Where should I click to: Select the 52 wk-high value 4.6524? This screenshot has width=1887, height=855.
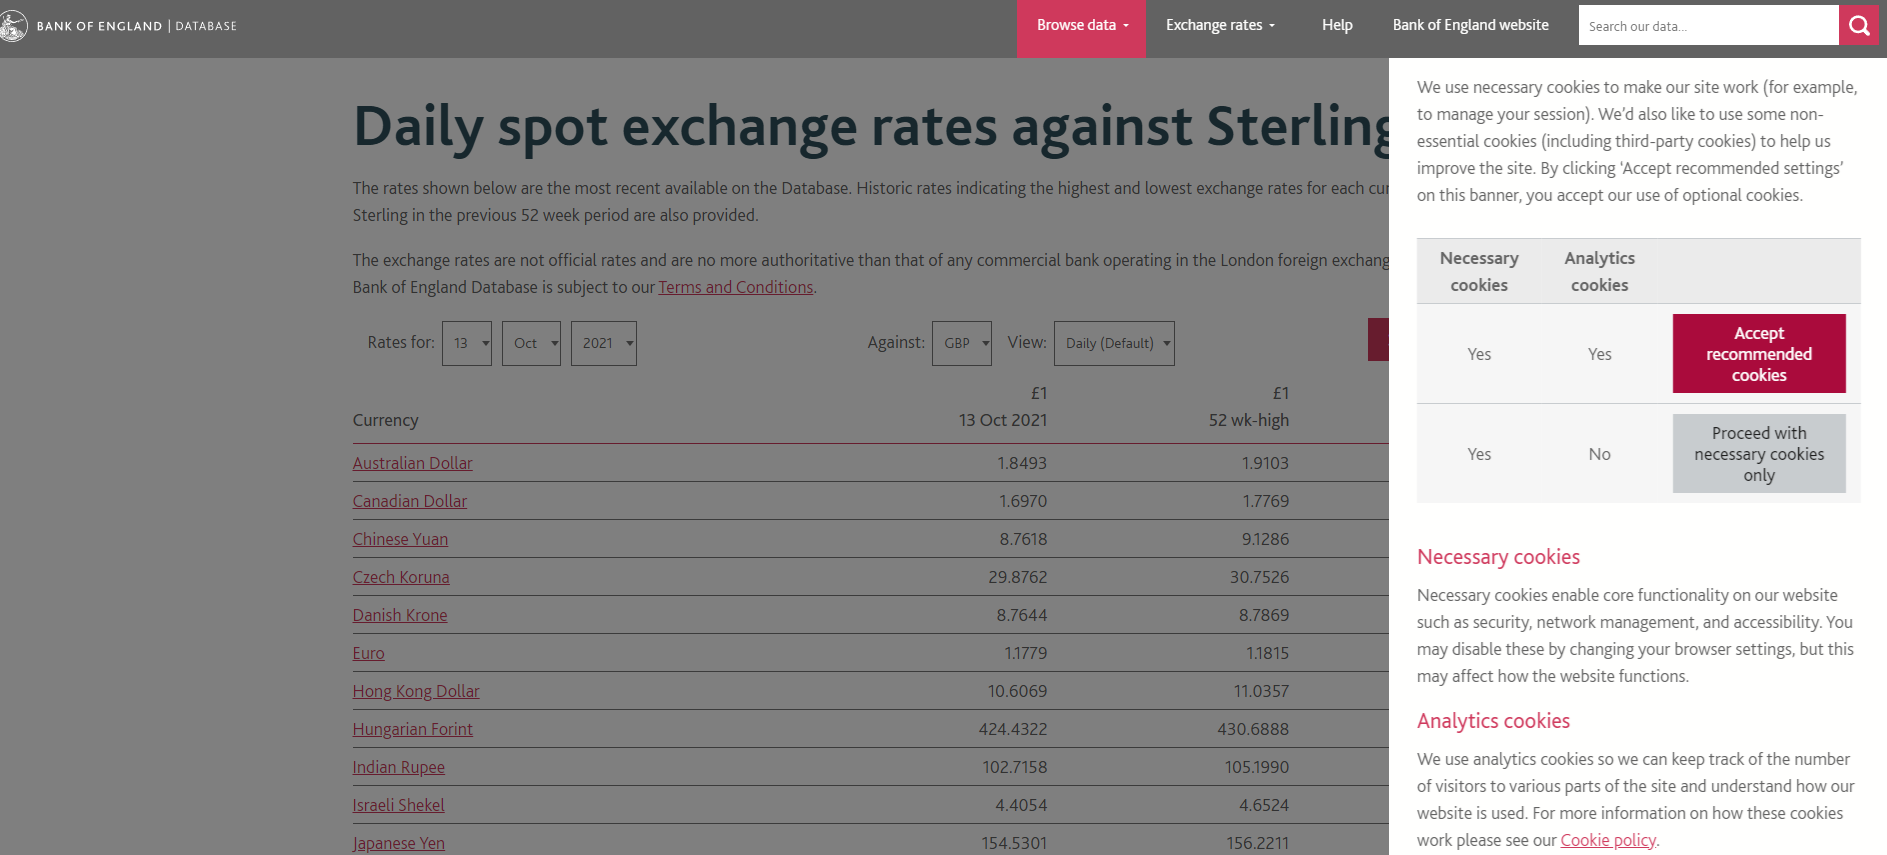pyautogui.click(x=1264, y=805)
